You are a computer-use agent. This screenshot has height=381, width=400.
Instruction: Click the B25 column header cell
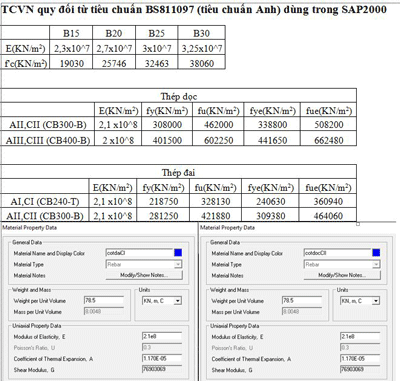click(156, 33)
